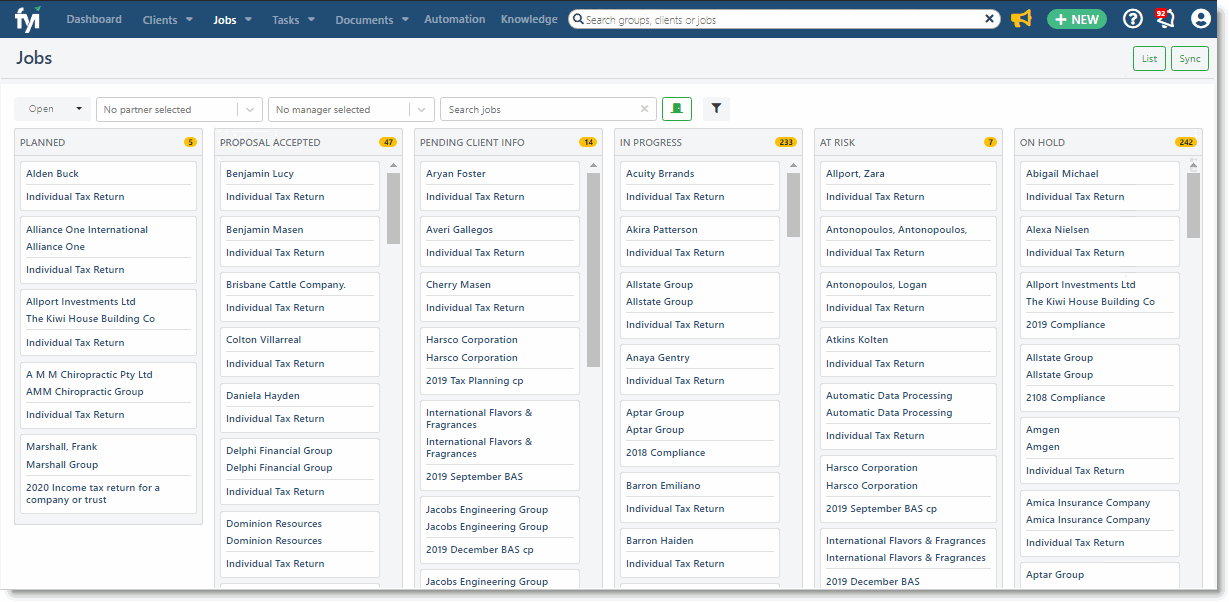
Task: Open the user profile account icon
Action: pyautogui.click(x=1201, y=19)
